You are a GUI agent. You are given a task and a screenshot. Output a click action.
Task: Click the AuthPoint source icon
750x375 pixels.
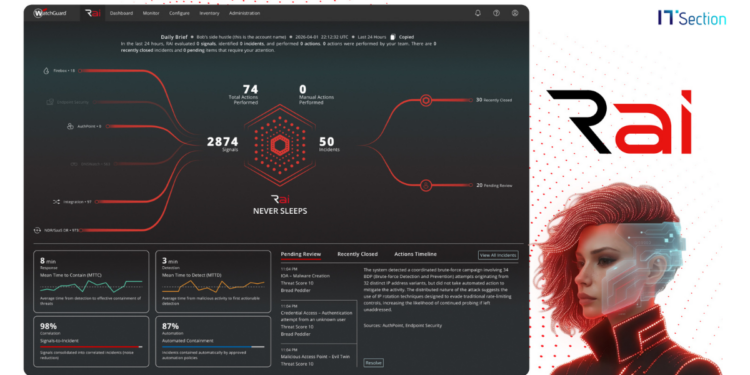coord(70,126)
